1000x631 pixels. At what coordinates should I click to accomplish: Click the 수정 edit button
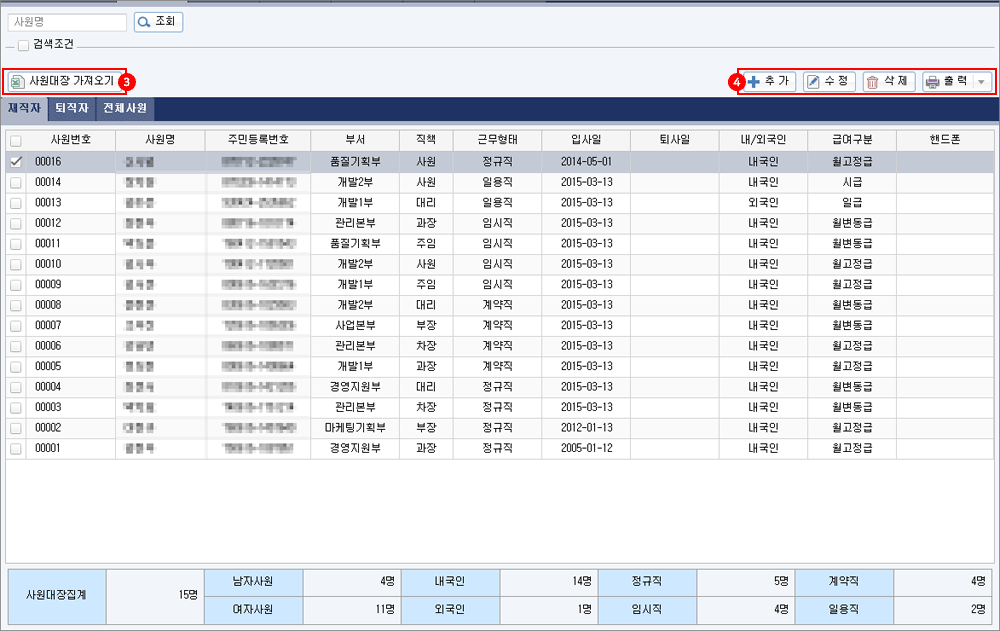828,82
